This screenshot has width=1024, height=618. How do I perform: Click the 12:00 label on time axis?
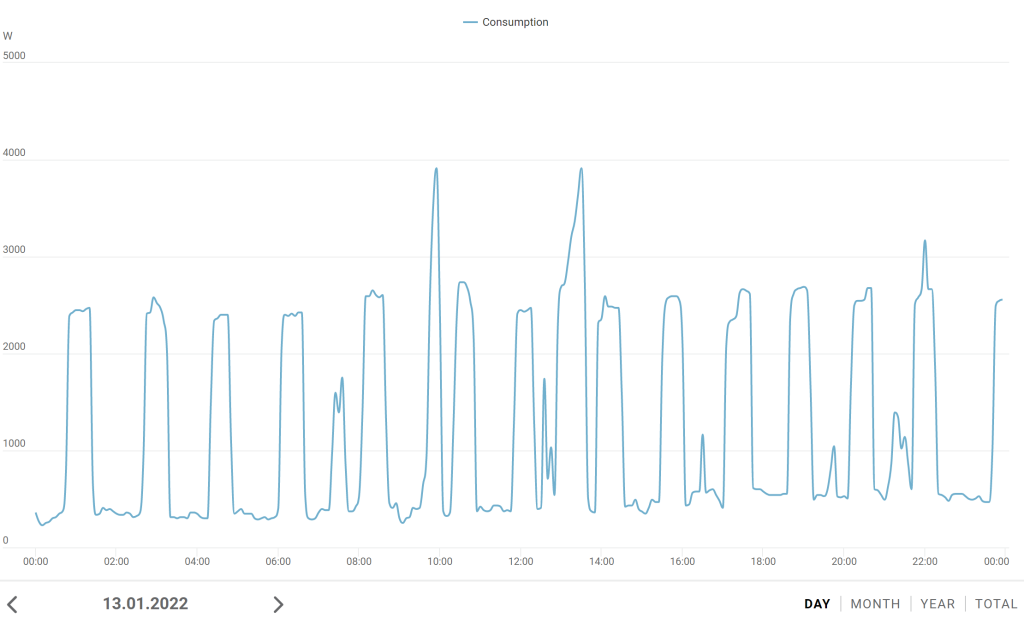click(520, 561)
